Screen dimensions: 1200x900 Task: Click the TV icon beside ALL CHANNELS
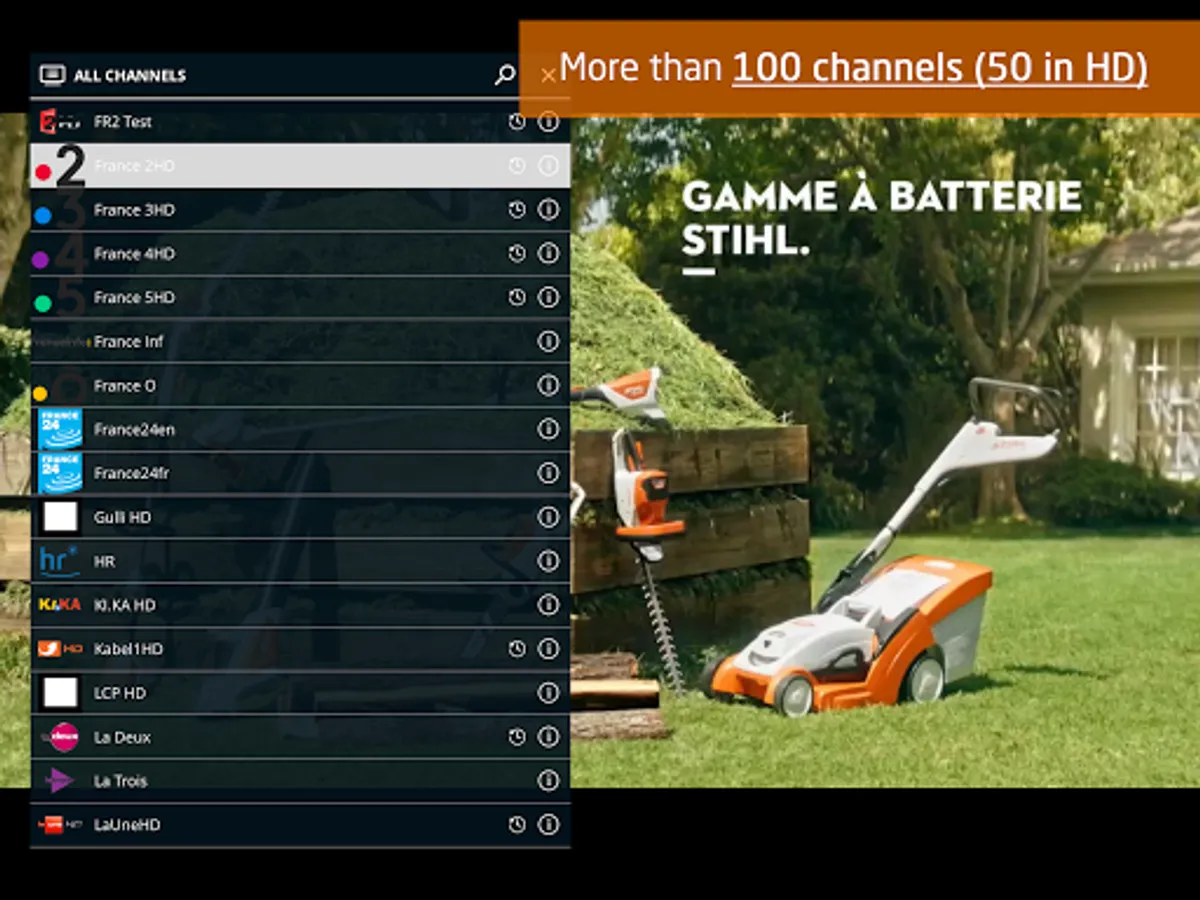tap(52, 75)
